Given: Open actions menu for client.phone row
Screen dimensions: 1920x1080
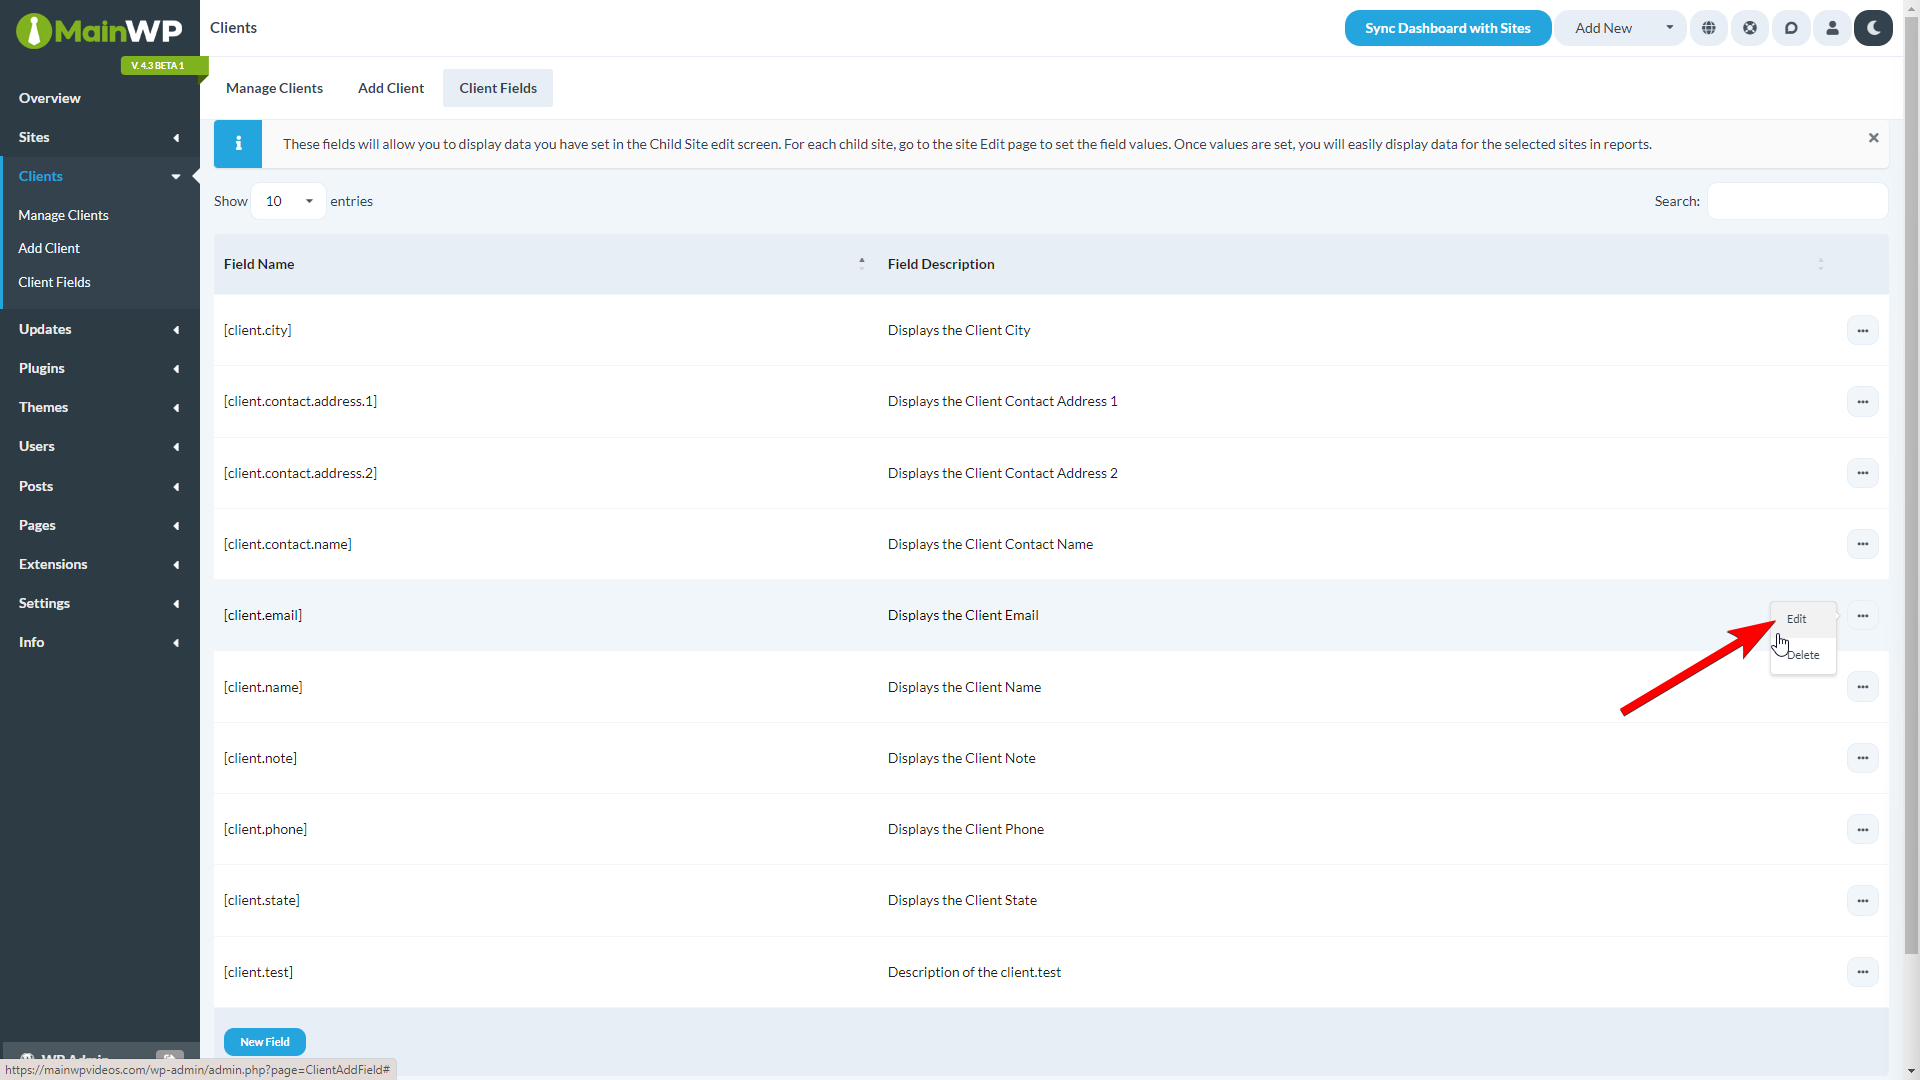Looking at the screenshot, I should coord(1862,829).
